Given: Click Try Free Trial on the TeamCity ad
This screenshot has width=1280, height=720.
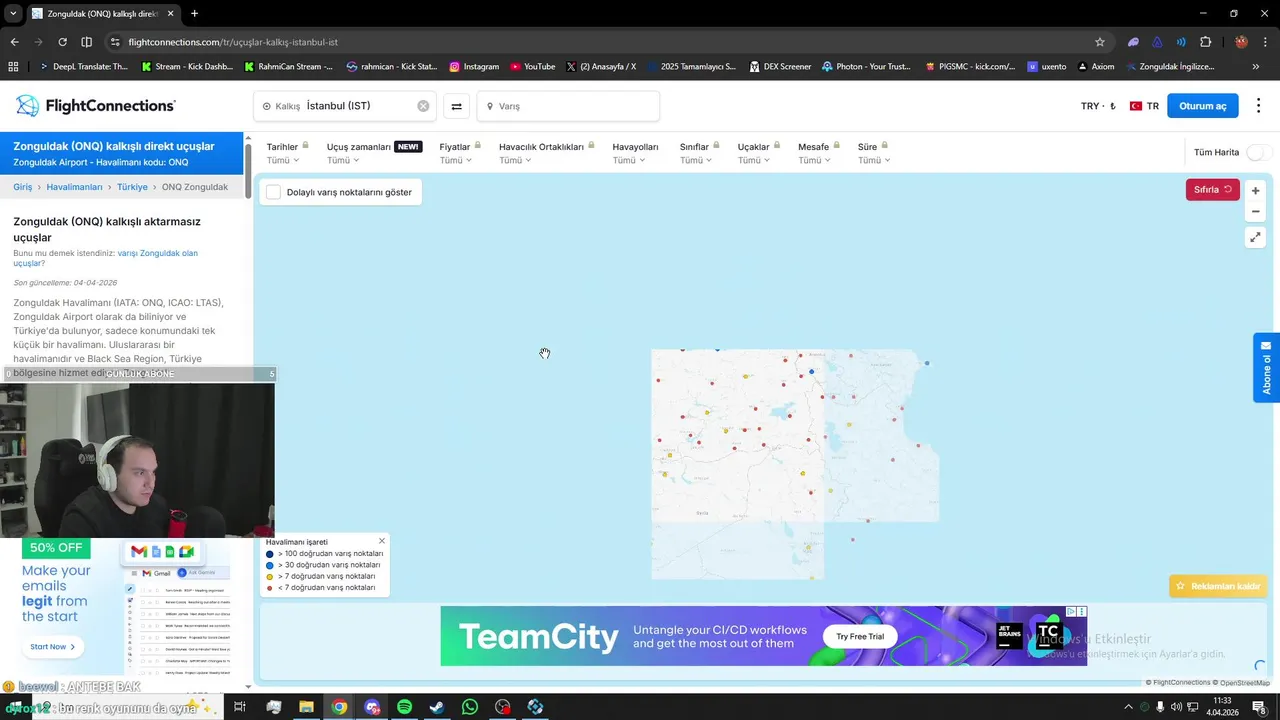Looking at the screenshot, I should point(860,636).
